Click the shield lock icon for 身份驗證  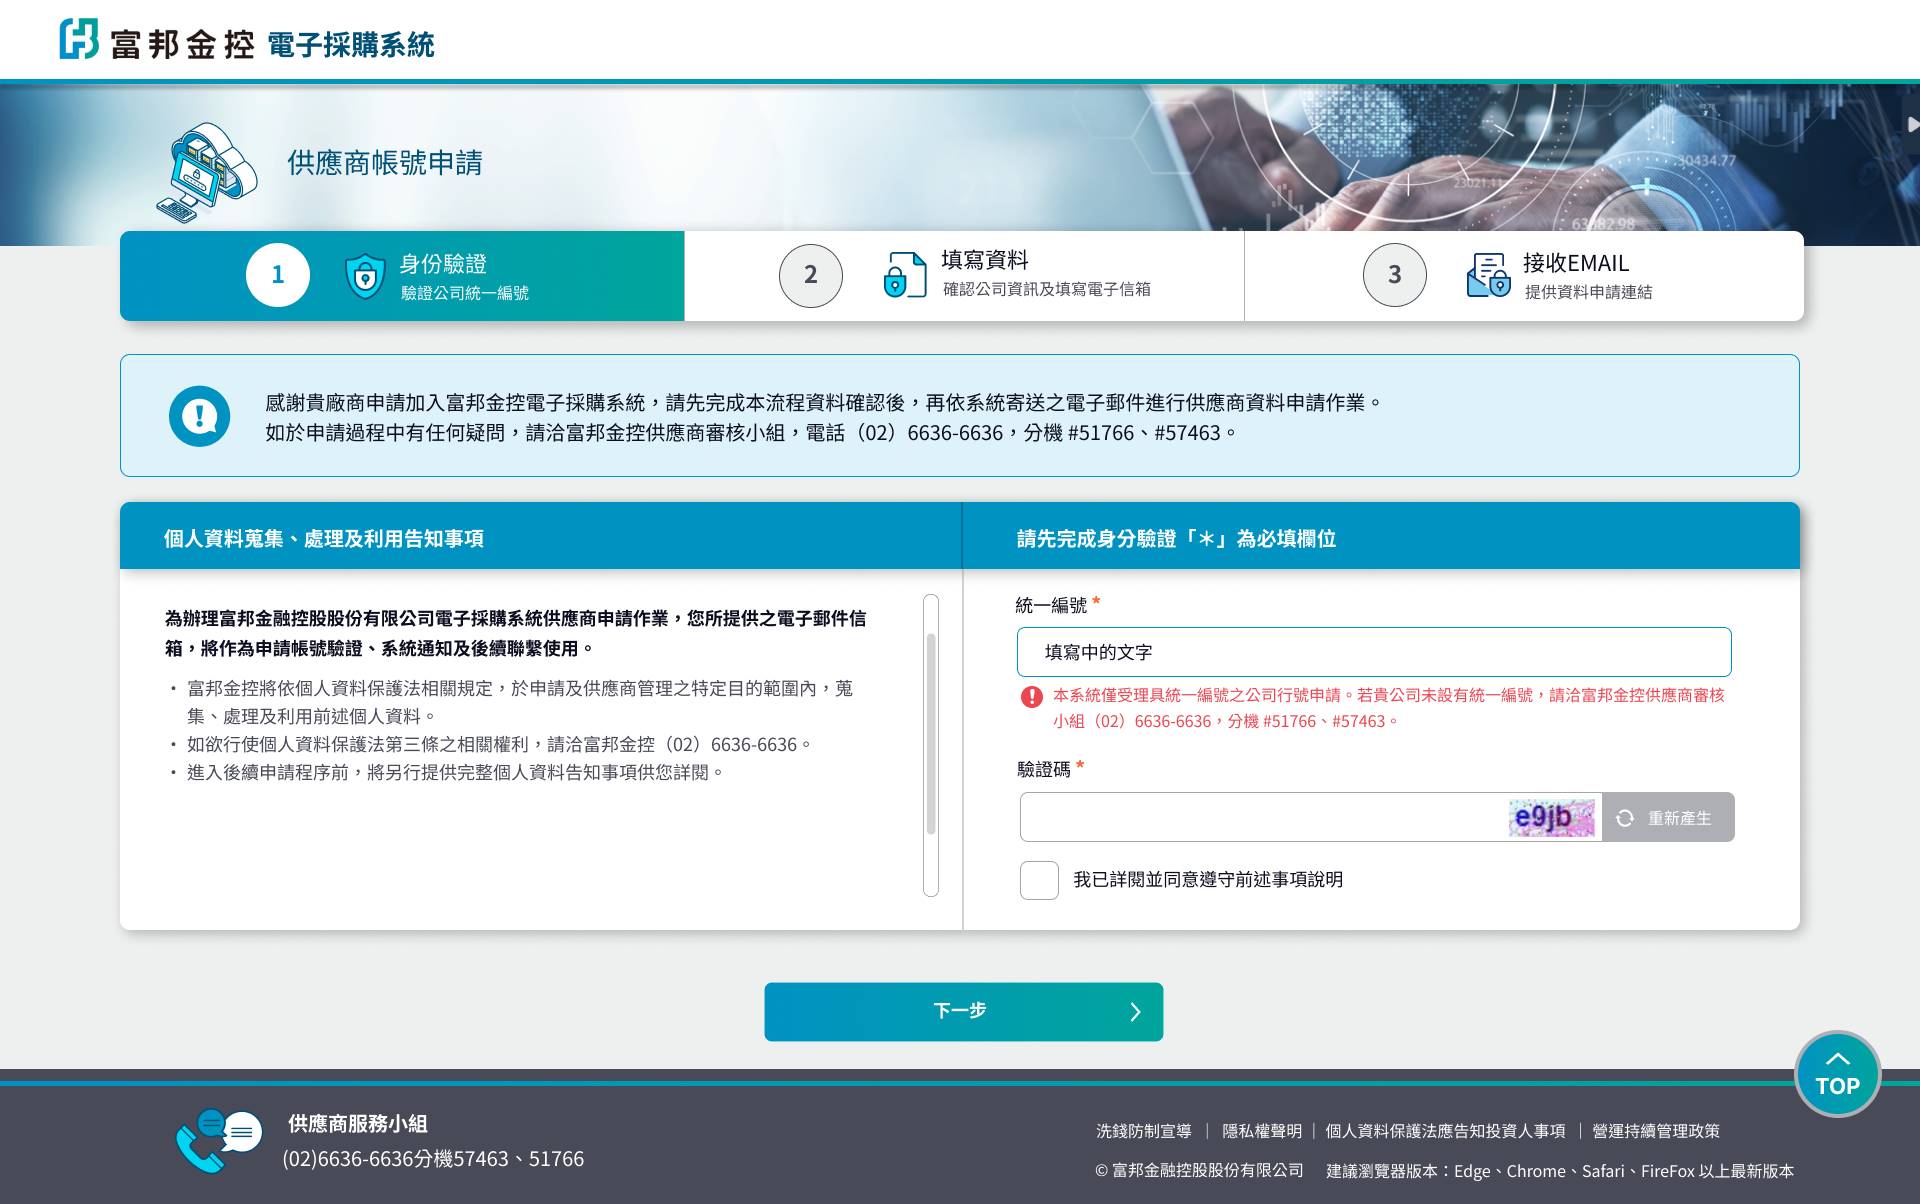(365, 276)
